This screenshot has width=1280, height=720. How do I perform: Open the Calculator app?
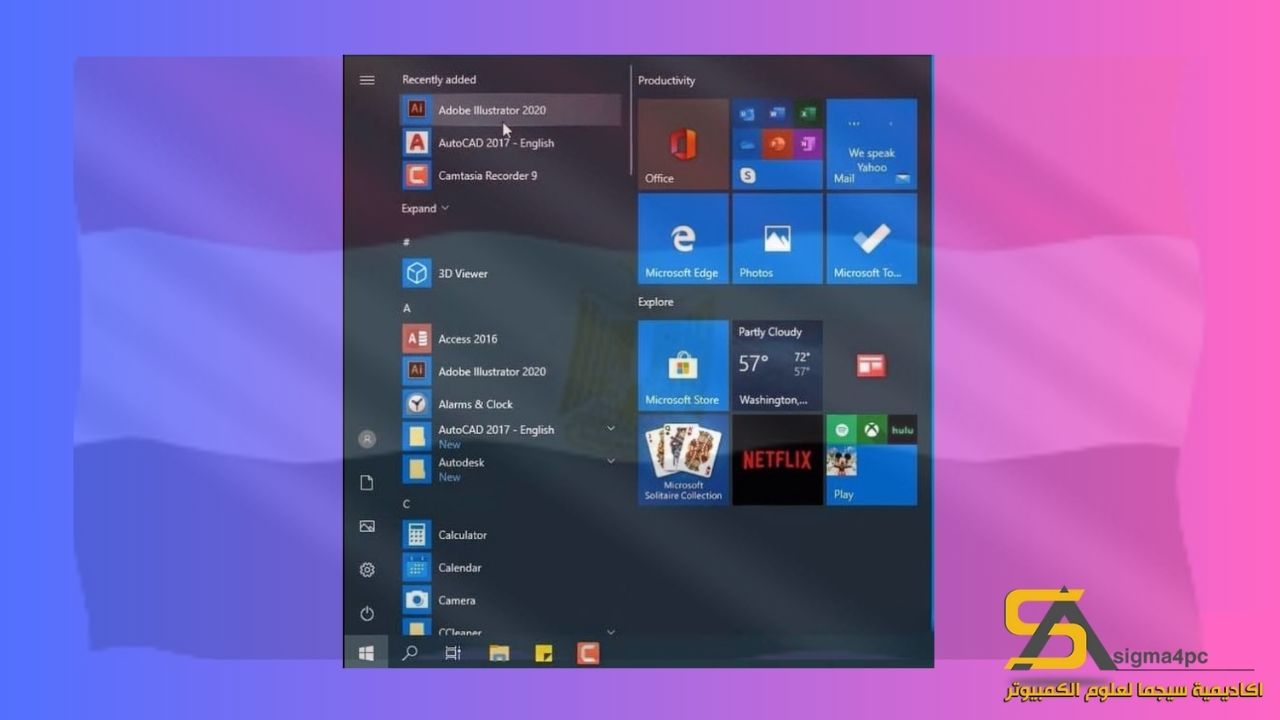coord(510,535)
